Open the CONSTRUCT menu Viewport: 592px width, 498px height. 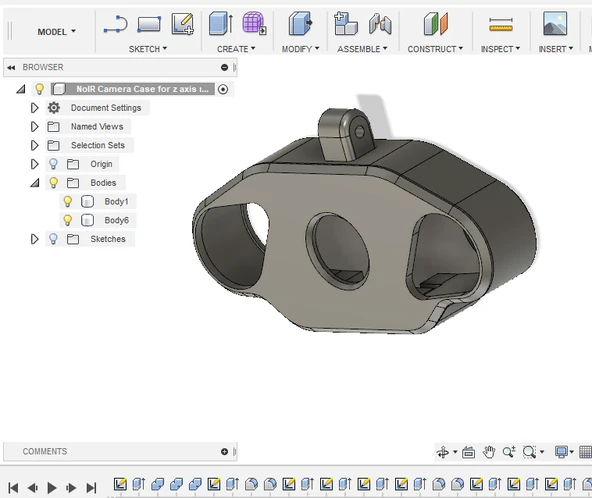coord(435,49)
